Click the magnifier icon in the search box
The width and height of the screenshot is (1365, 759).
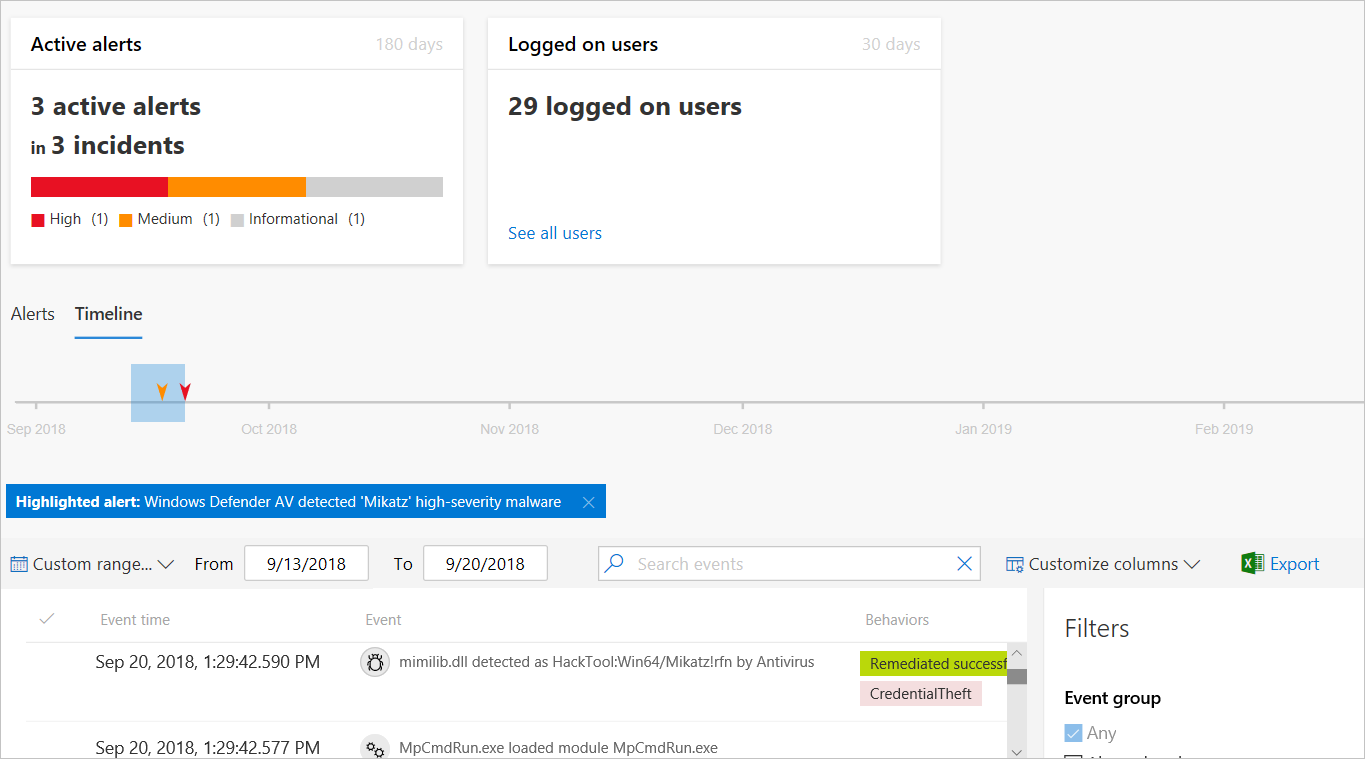tap(615, 563)
